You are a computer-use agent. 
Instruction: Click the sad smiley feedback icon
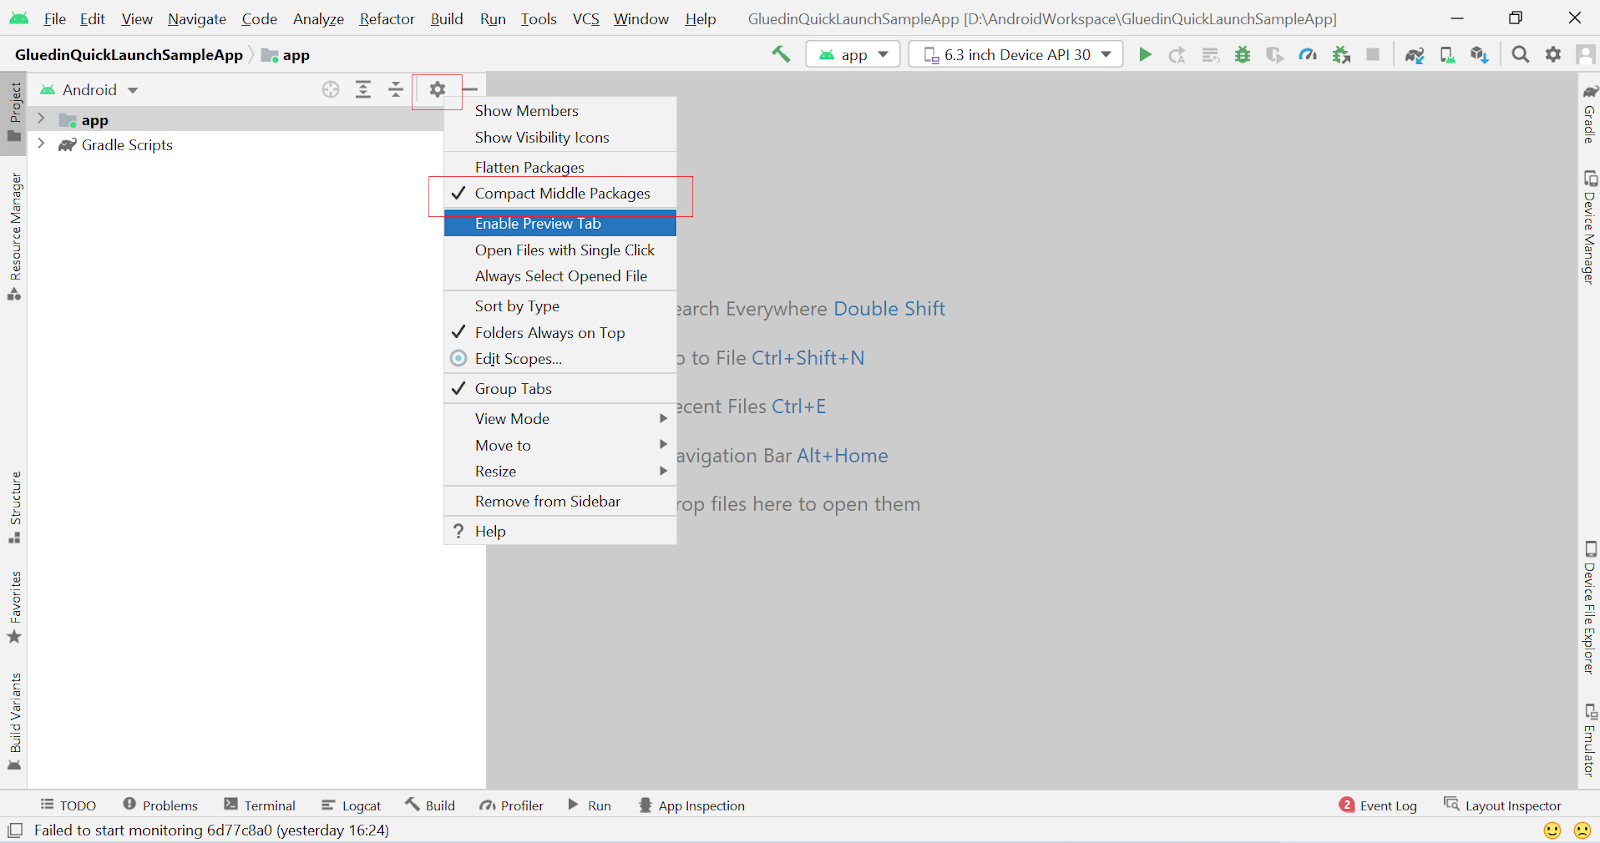tap(1582, 830)
